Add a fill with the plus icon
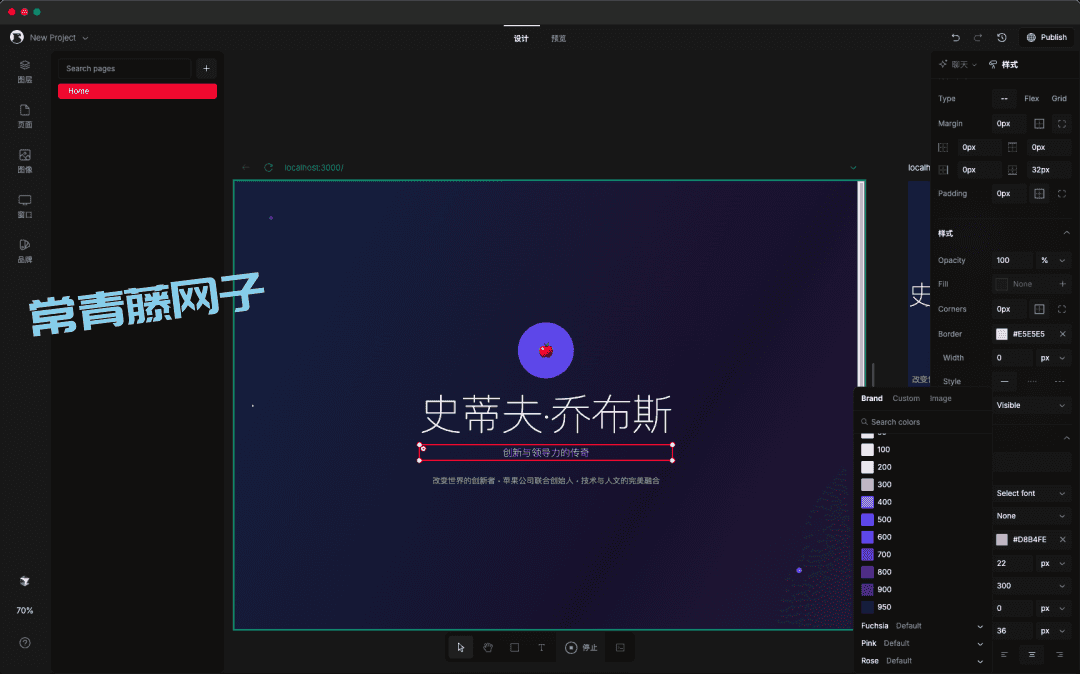Viewport: 1080px width, 674px height. (1062, 284)
